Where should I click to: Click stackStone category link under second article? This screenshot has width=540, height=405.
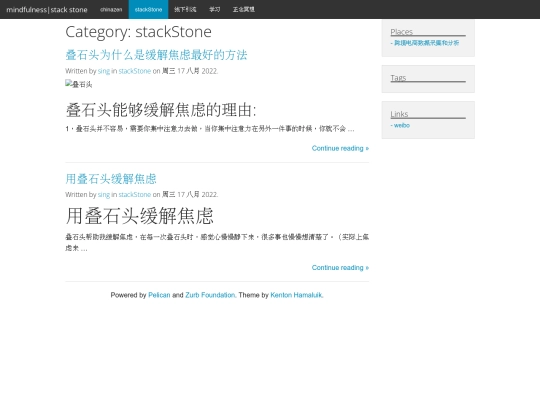tap(135, 195)
